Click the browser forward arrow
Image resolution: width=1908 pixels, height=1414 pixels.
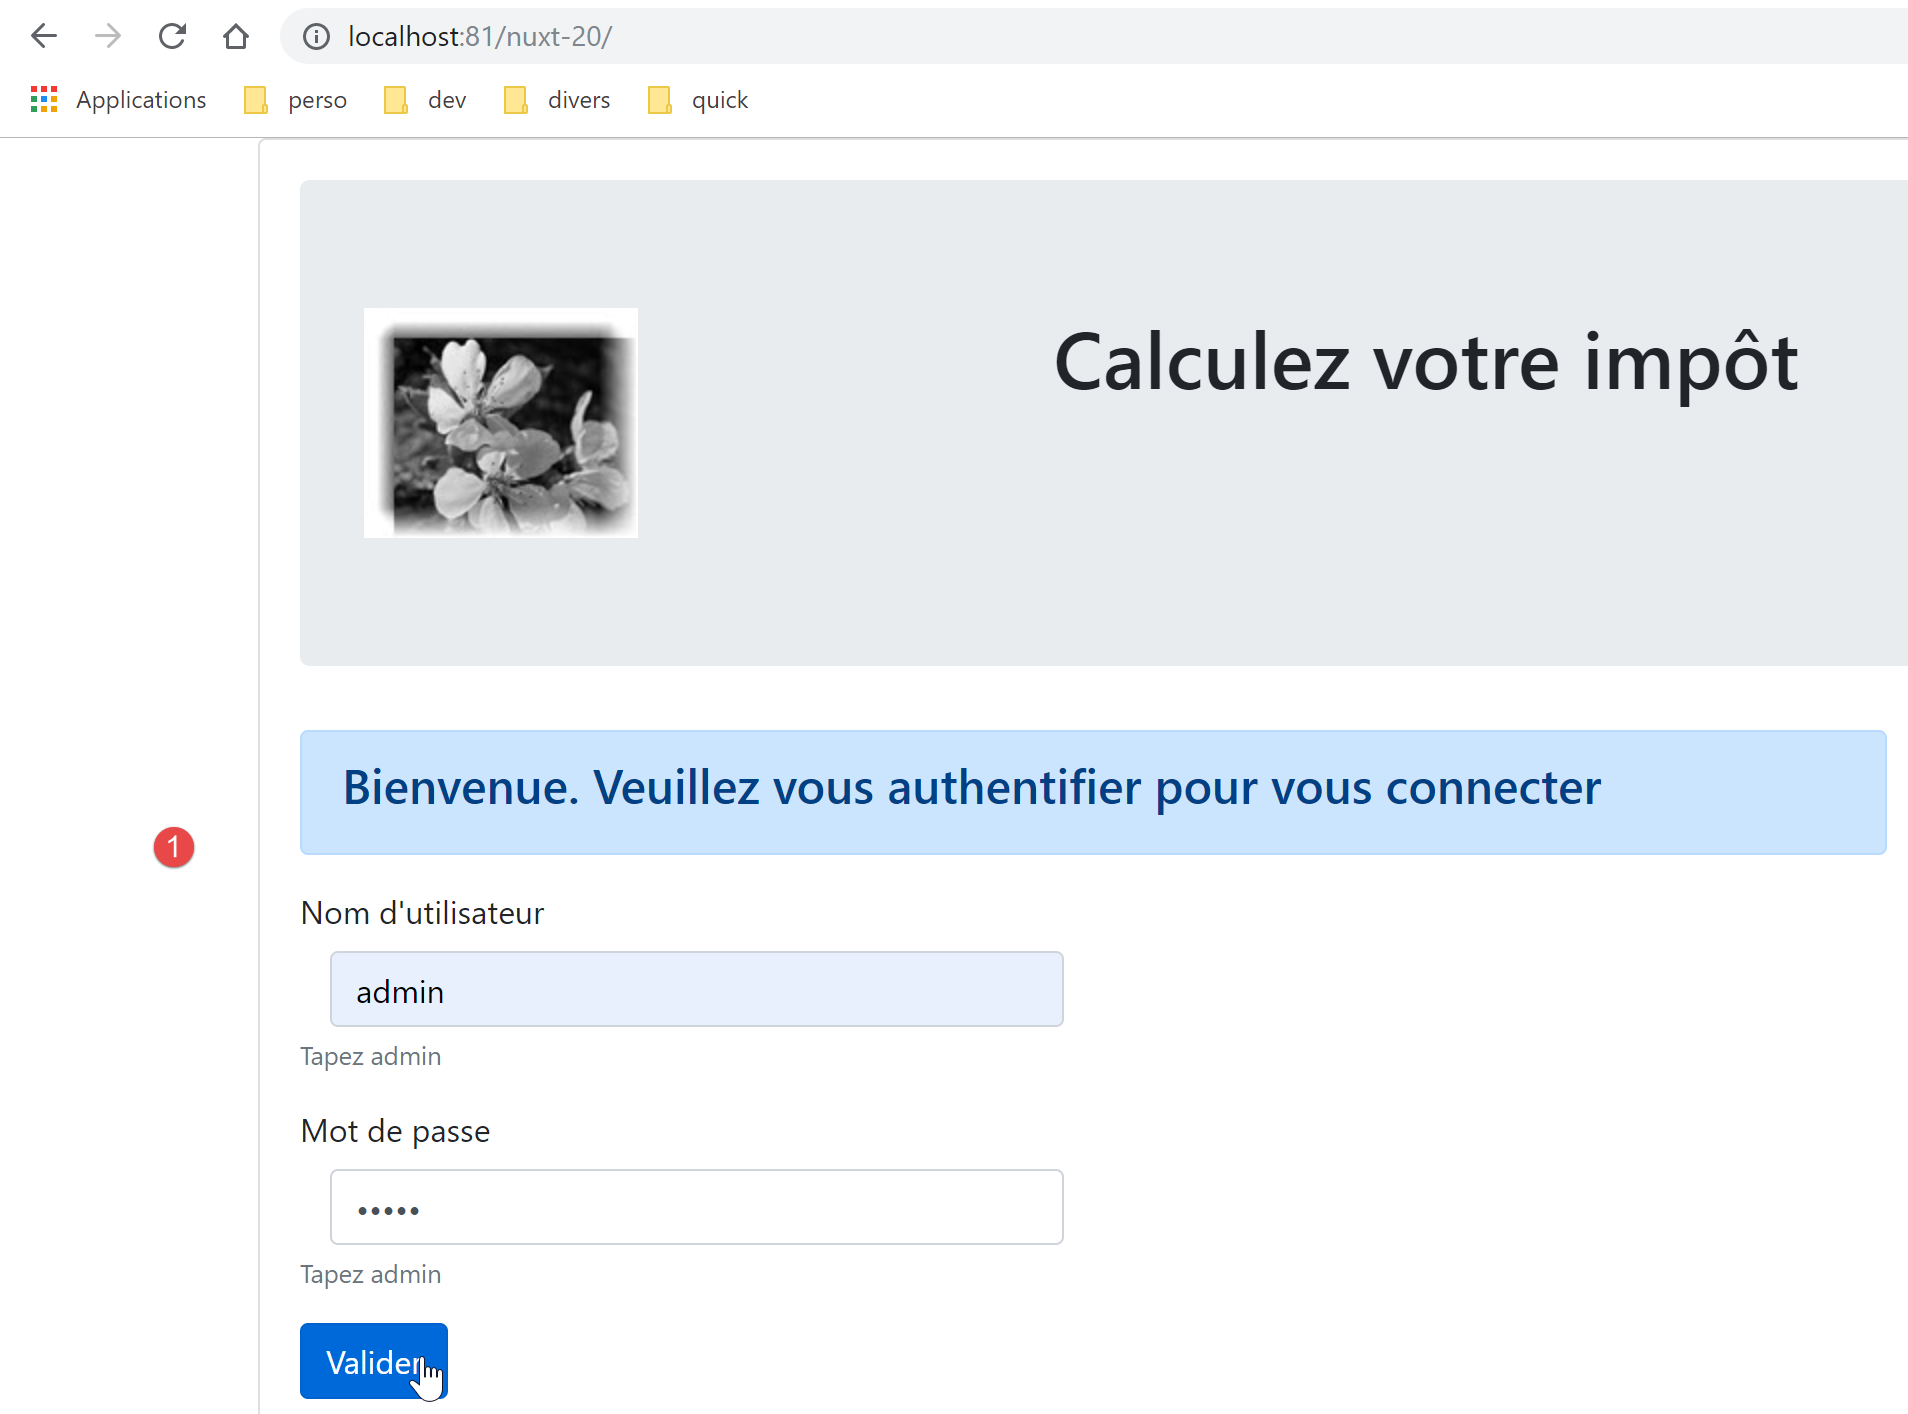click(x=108, y=37)
